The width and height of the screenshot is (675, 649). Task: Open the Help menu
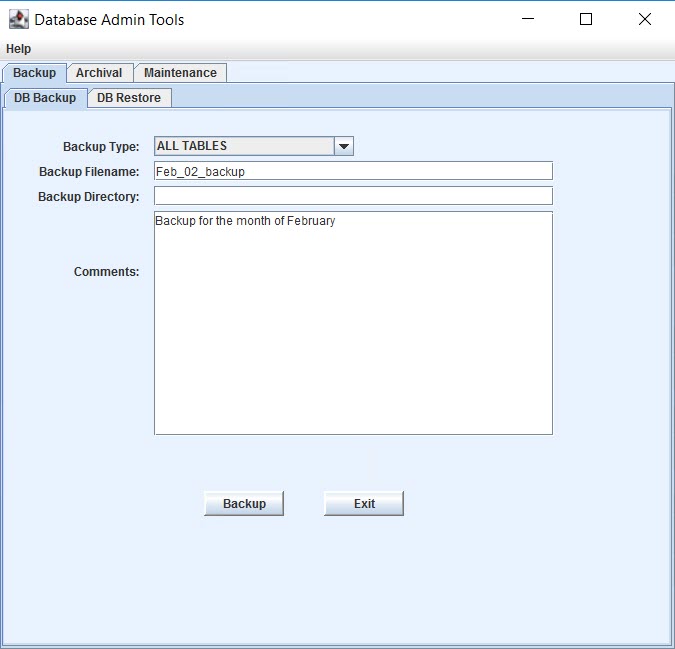(19, 49)
